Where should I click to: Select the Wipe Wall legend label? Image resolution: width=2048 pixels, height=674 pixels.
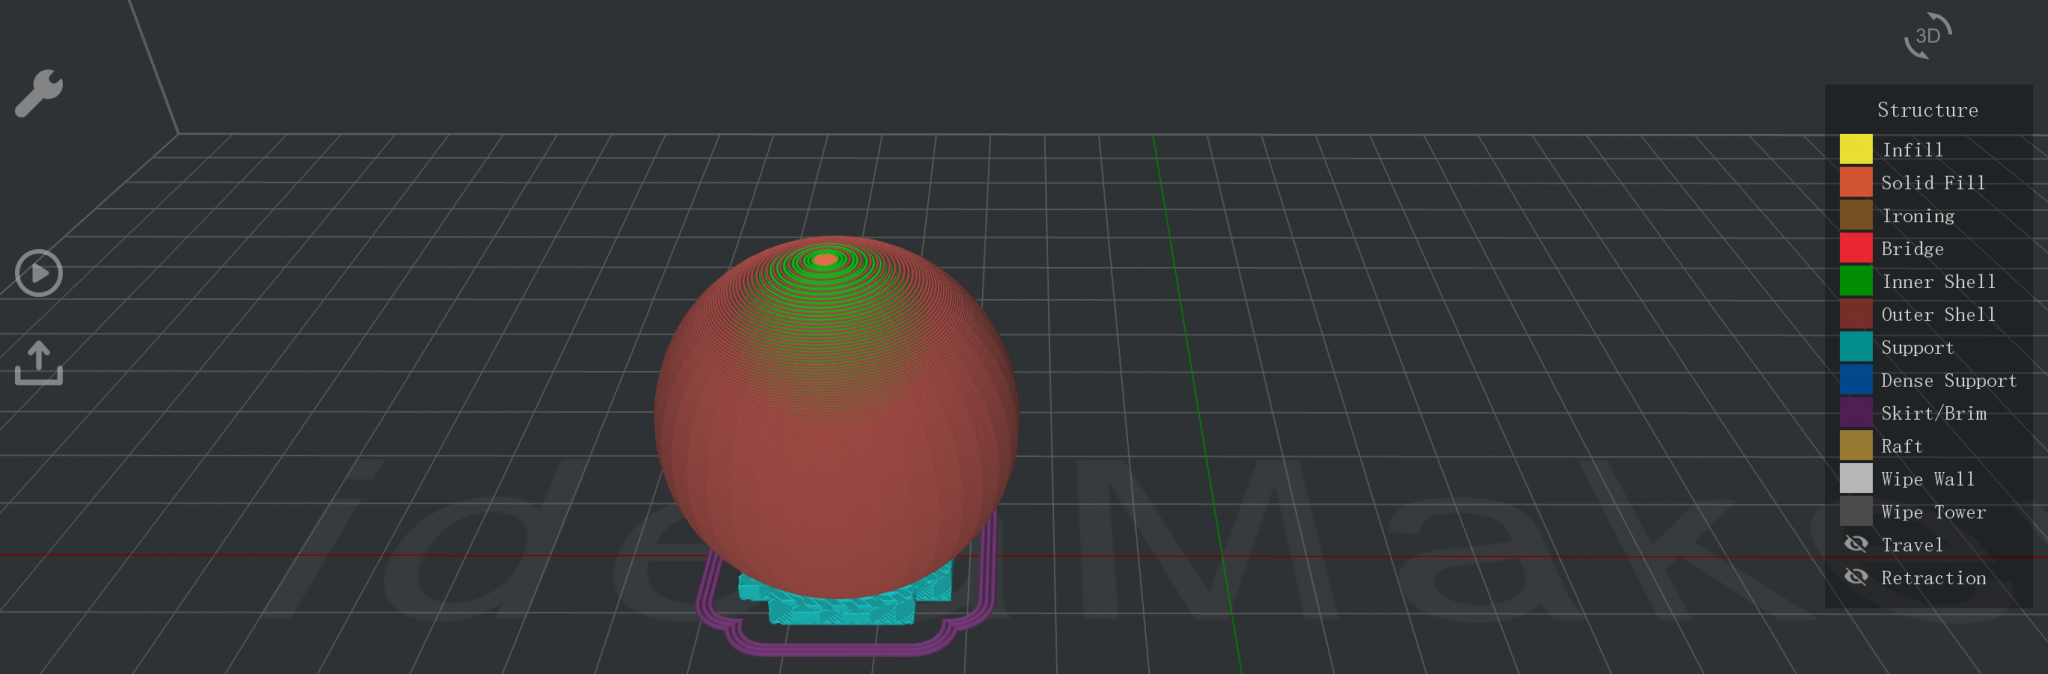(x=1928, y=480)
